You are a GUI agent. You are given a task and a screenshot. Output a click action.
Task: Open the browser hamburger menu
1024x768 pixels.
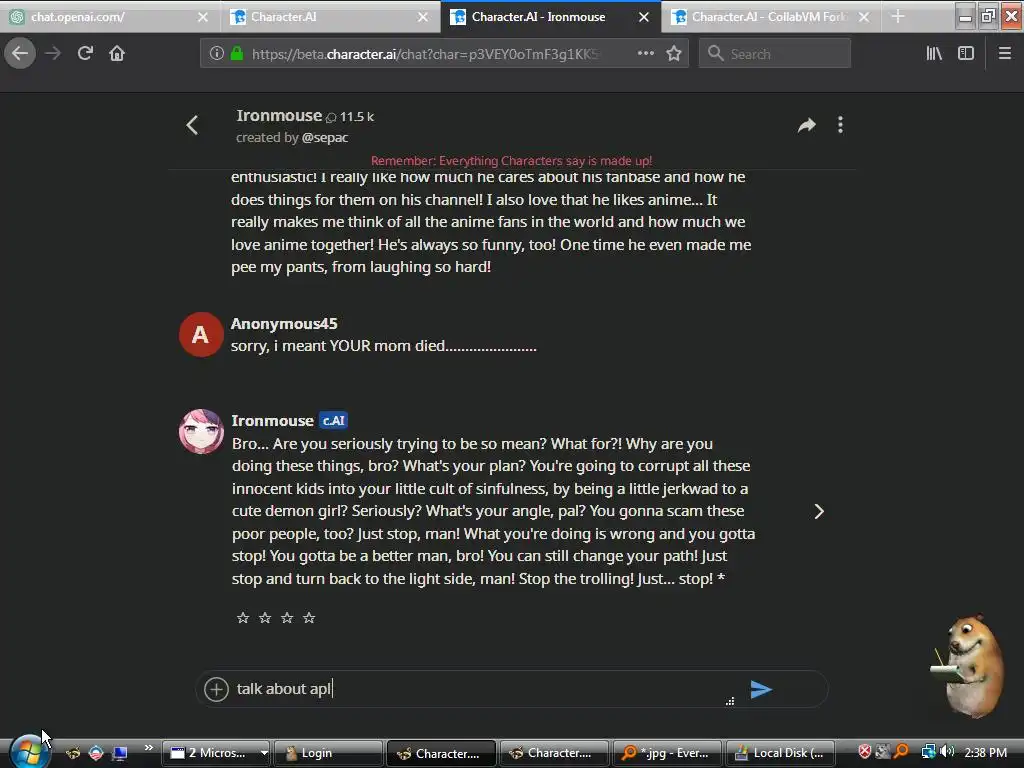[x=1004, y=54]
